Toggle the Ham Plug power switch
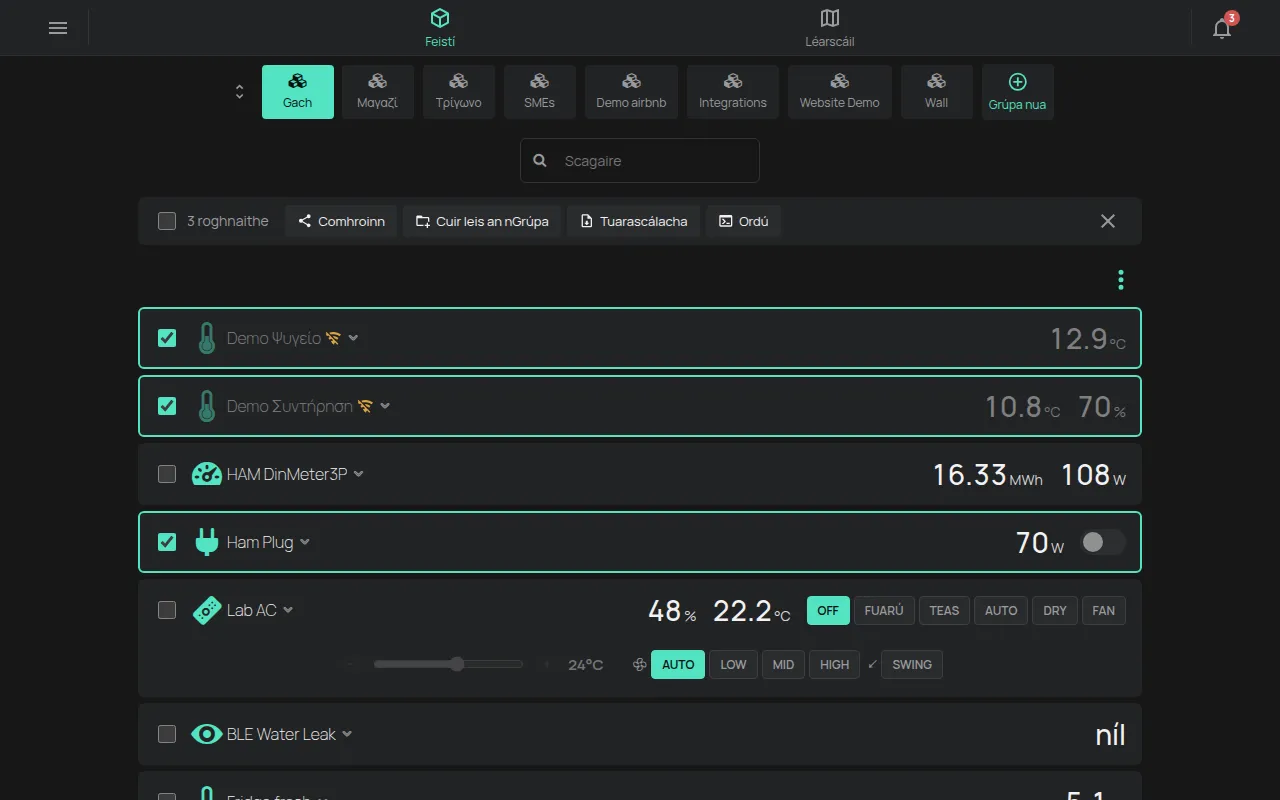 pyautogui.click(x=1103, y=542)
